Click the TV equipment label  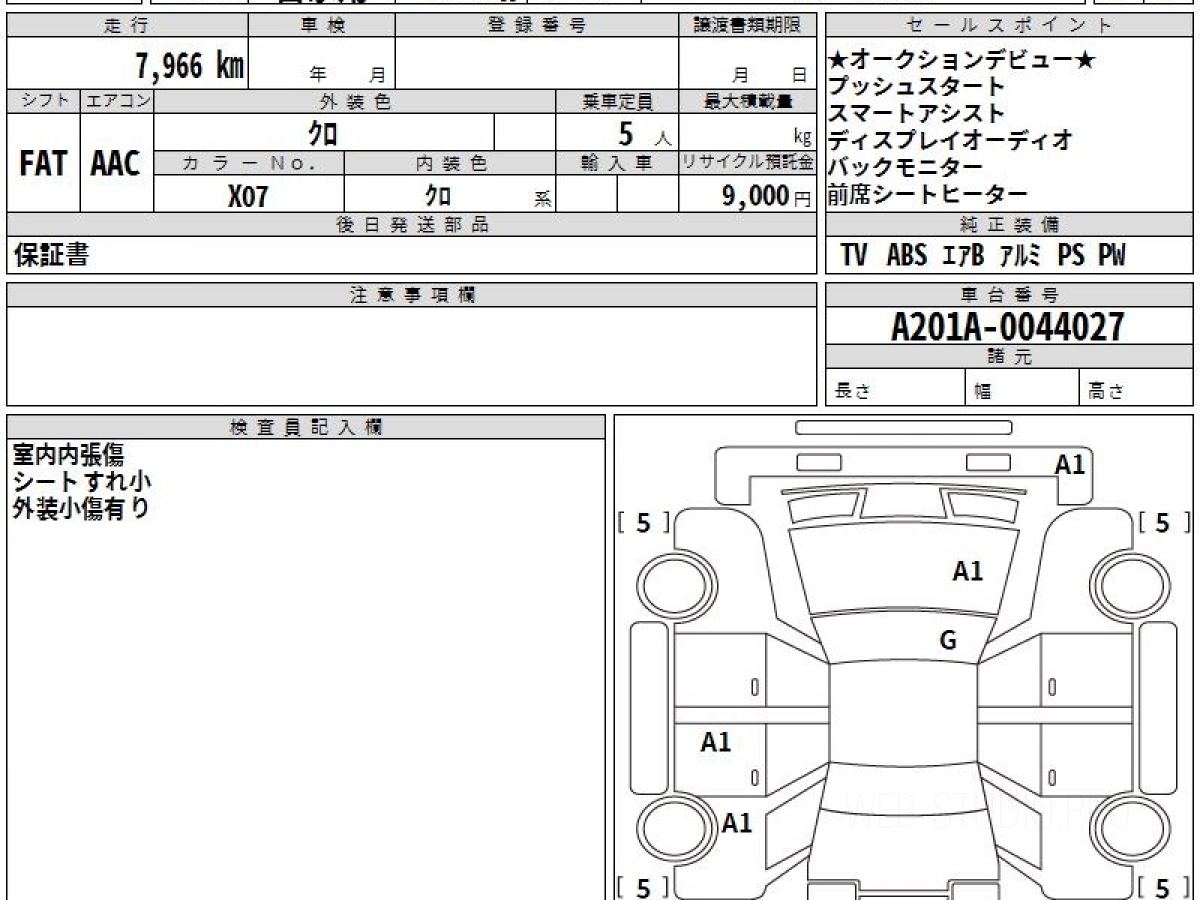pyautogui.click(x=854, y=256)
